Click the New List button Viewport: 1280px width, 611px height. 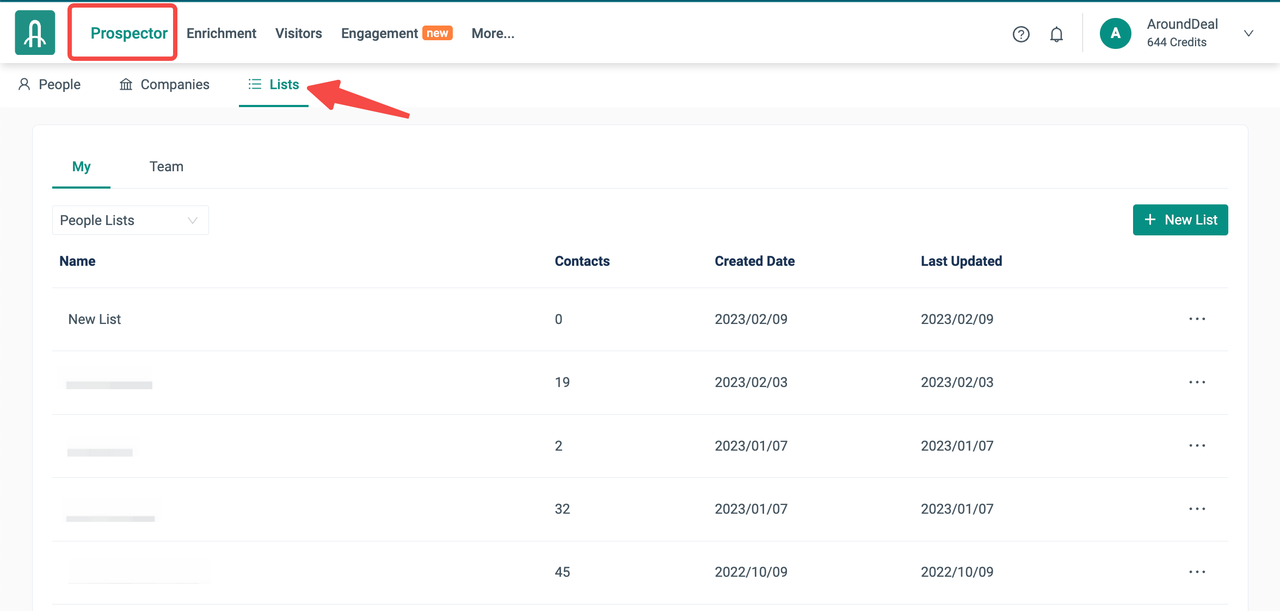[x=1180, y=220]
